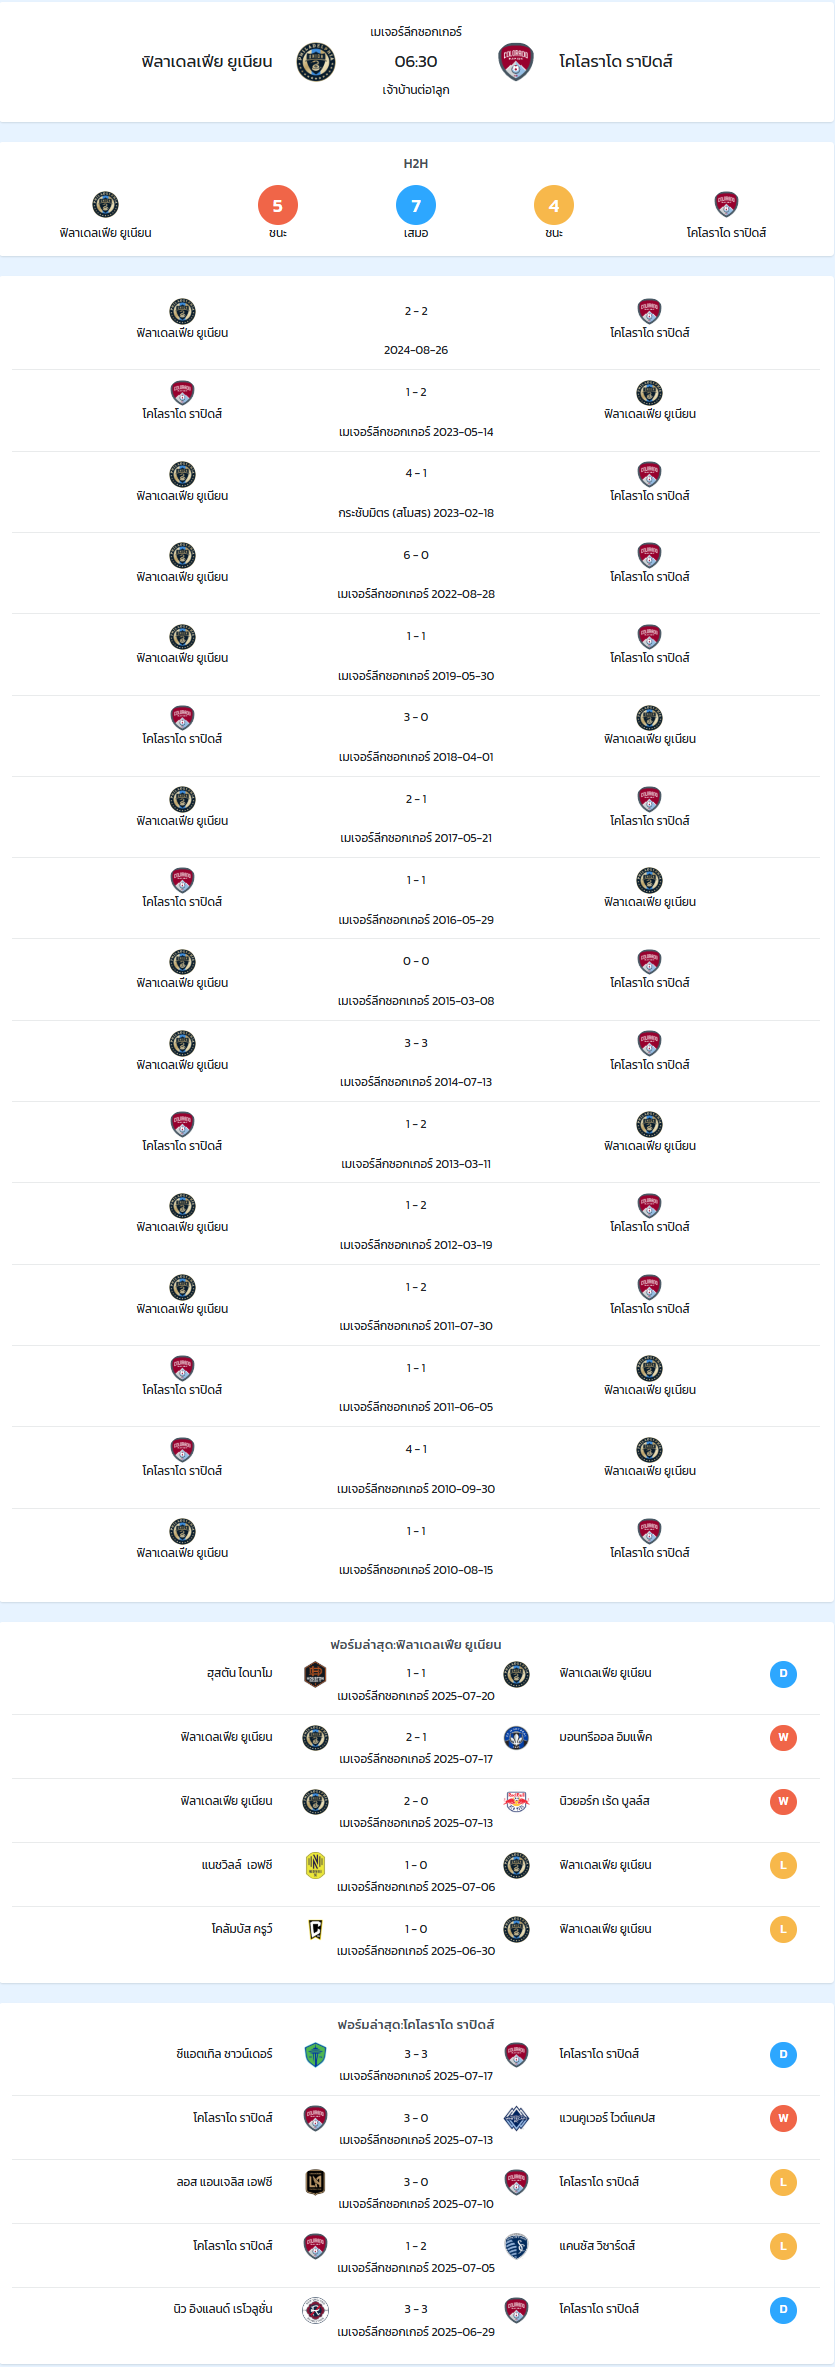Click the New England Revolution logo

point(315,2310)
